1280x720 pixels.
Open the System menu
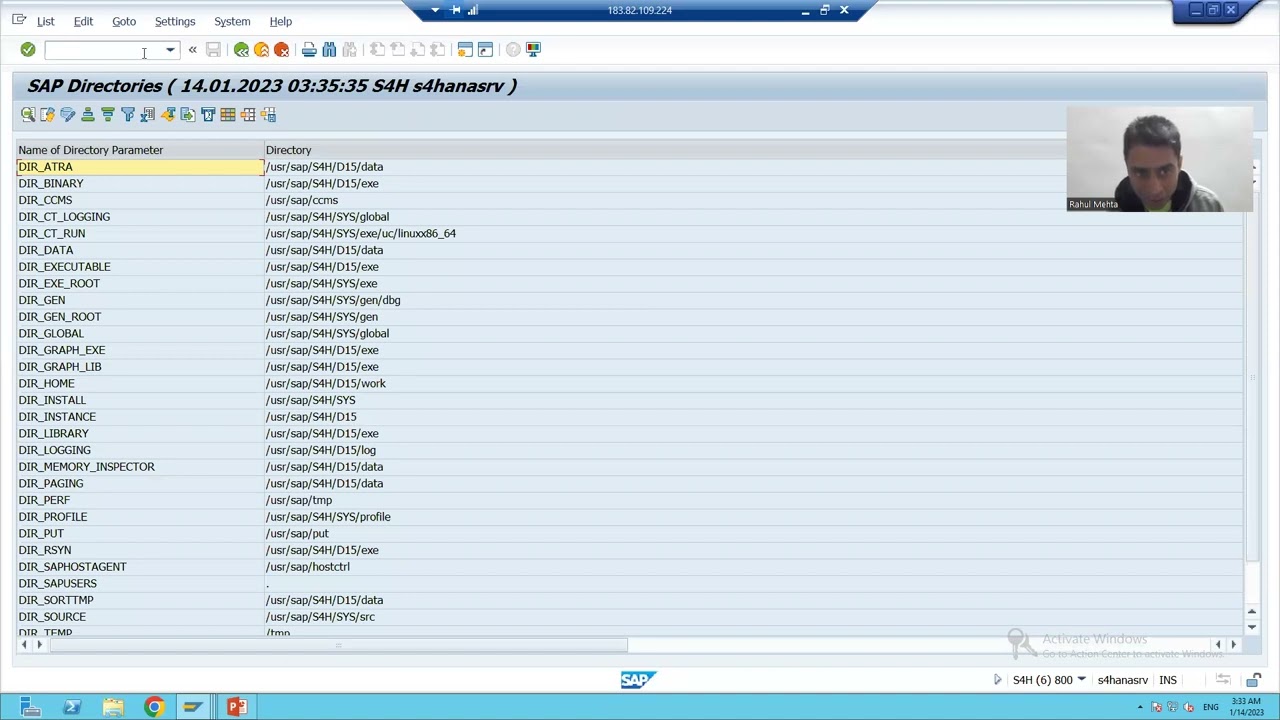(x=232, y=21)
